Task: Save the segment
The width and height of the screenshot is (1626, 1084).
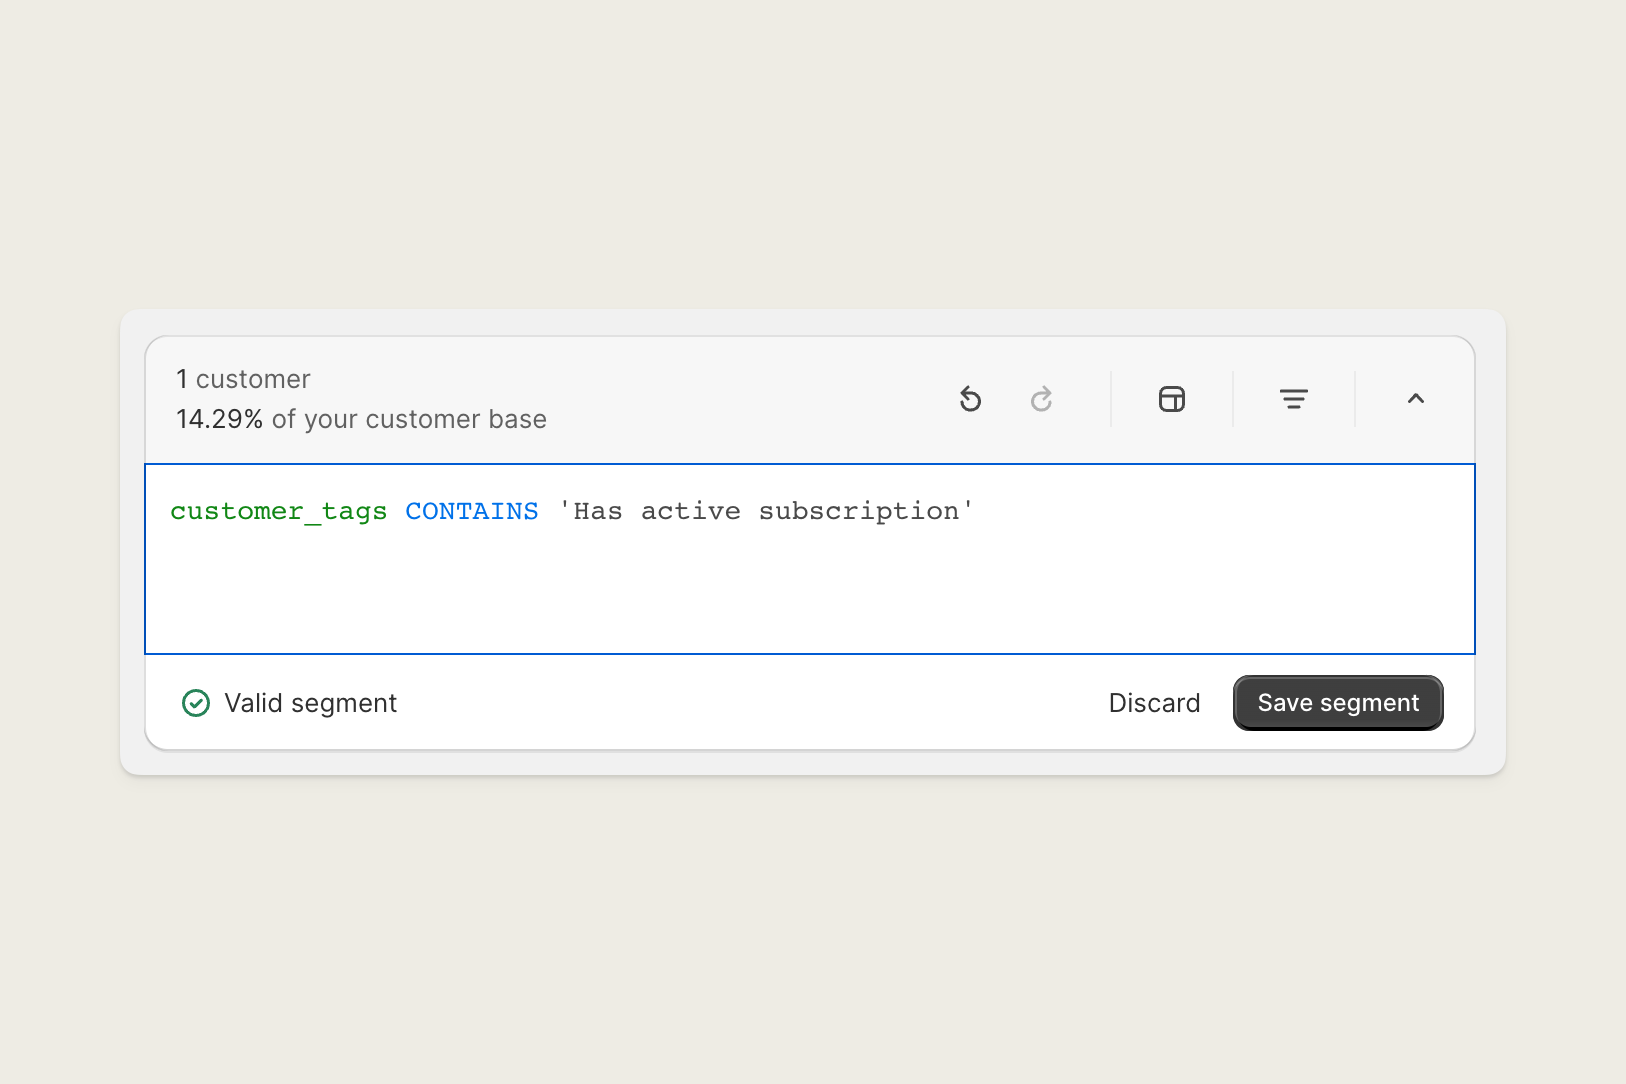Action: pos(1338,703)
